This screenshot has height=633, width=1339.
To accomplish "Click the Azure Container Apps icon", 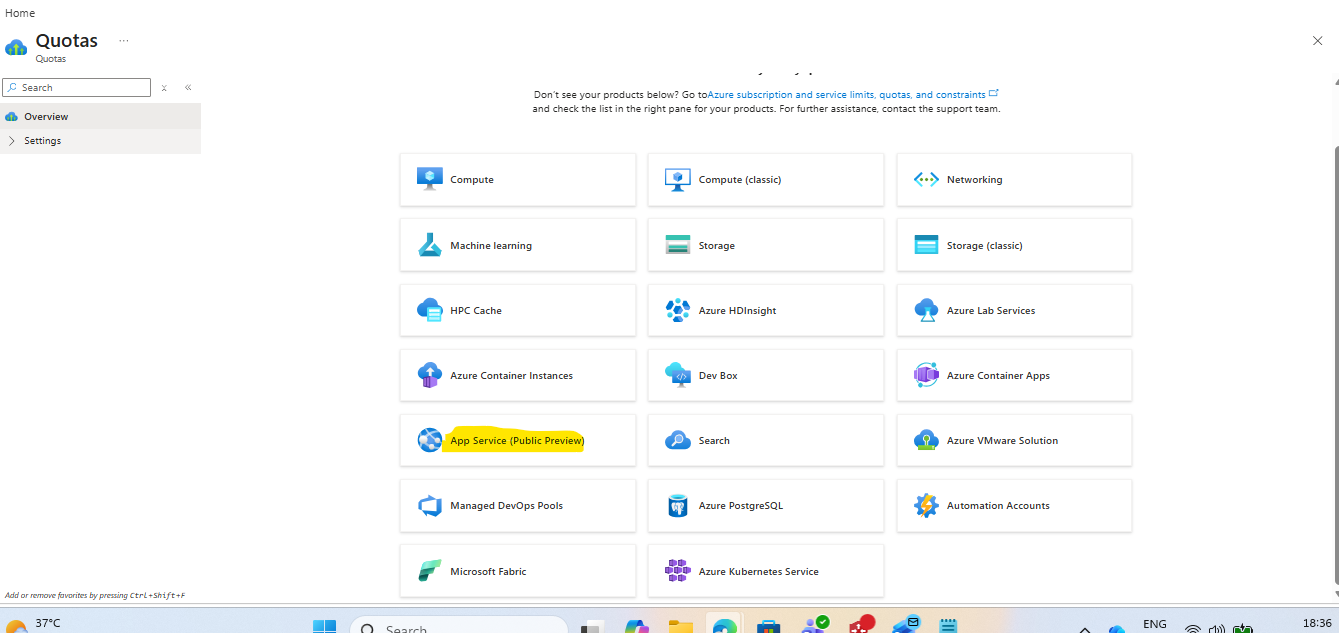I will coord(926,375).
